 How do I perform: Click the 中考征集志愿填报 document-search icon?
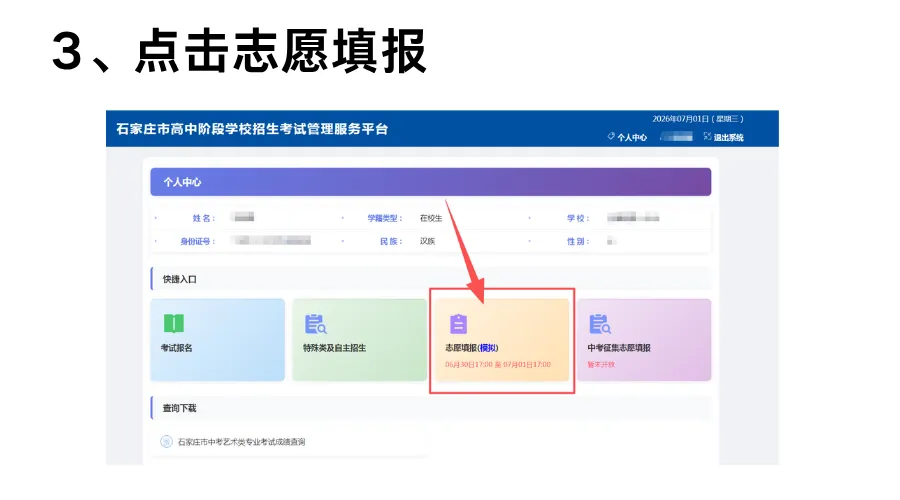(x=600, y=324)
